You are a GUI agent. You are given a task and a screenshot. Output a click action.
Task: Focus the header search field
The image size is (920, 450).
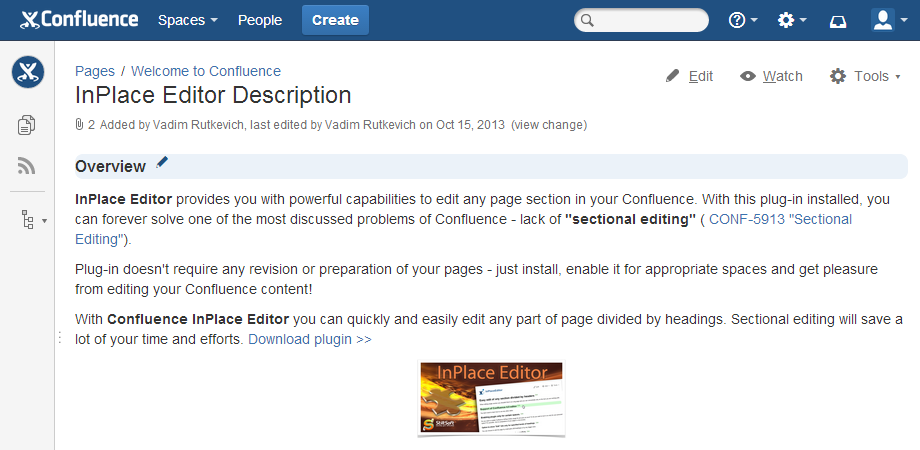(641, 20)
